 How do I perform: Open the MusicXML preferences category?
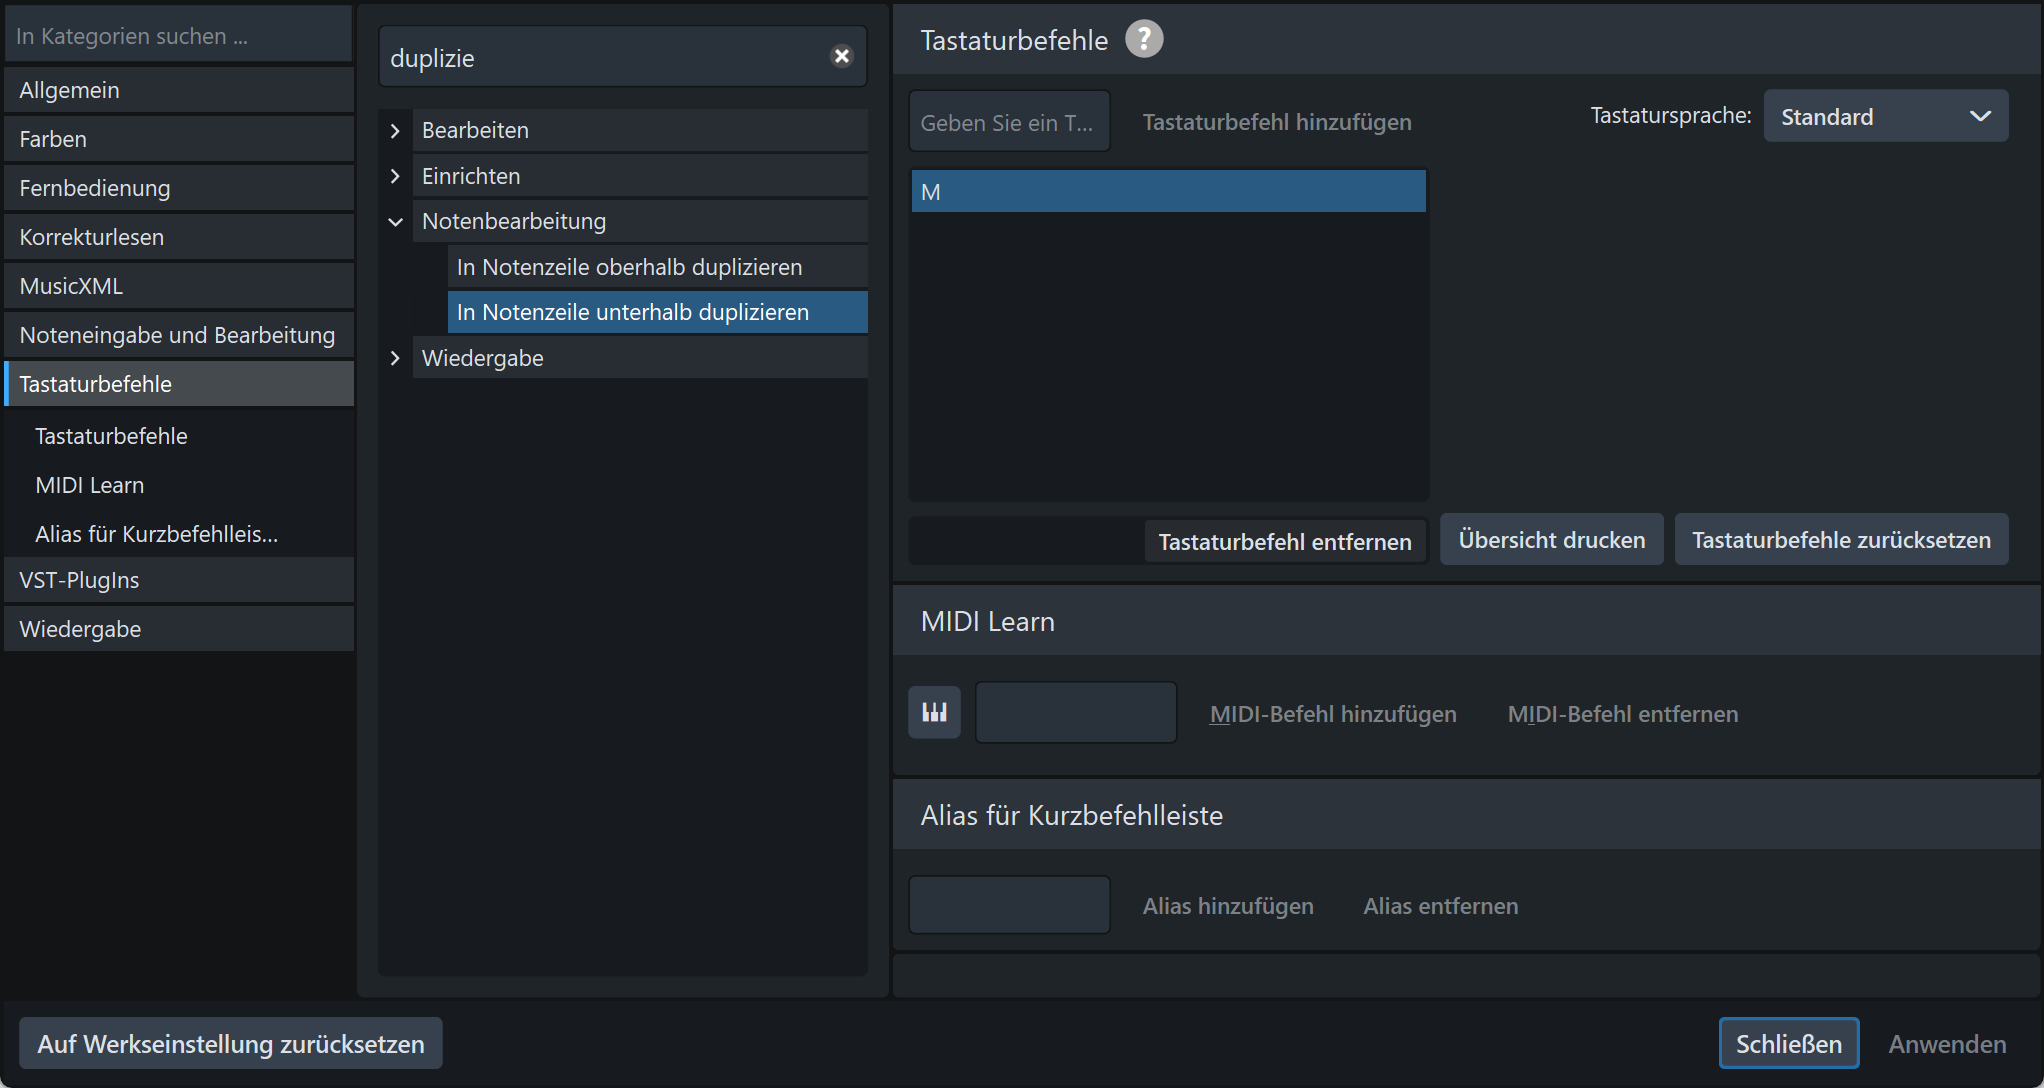178,286
